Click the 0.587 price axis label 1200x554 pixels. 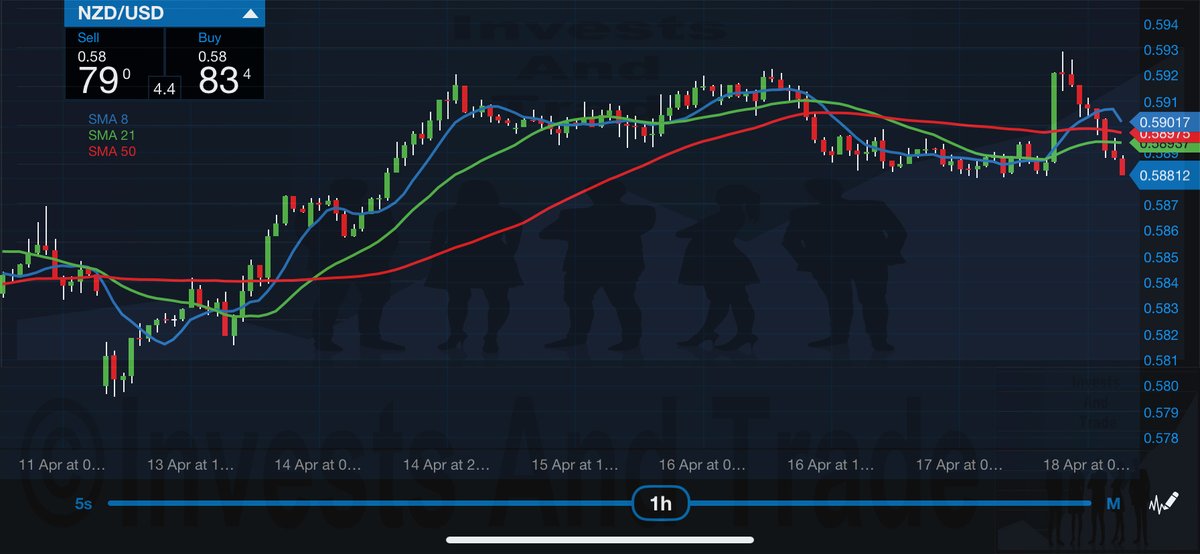tap(1159, 206)
